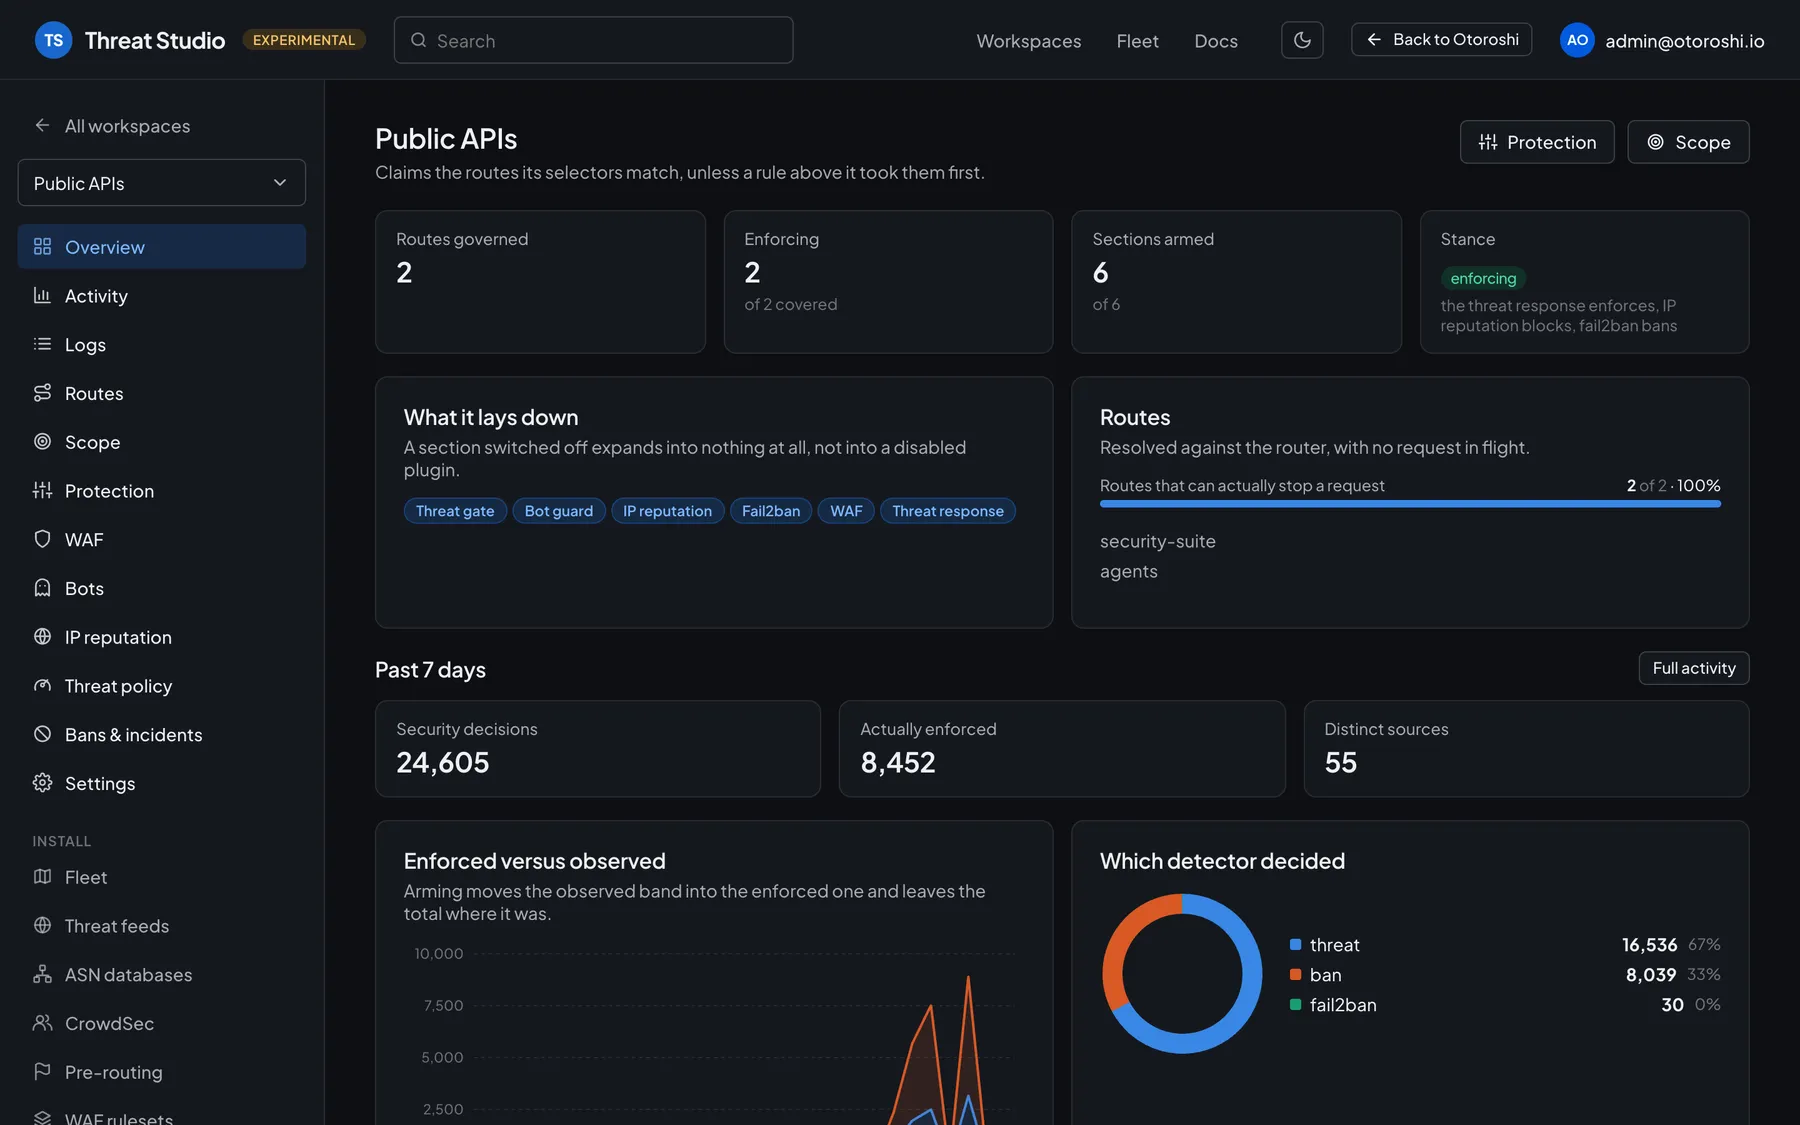Click the IP reputation globe icon
This screenshot has width=1800, height=1125.
coord(42,637)
